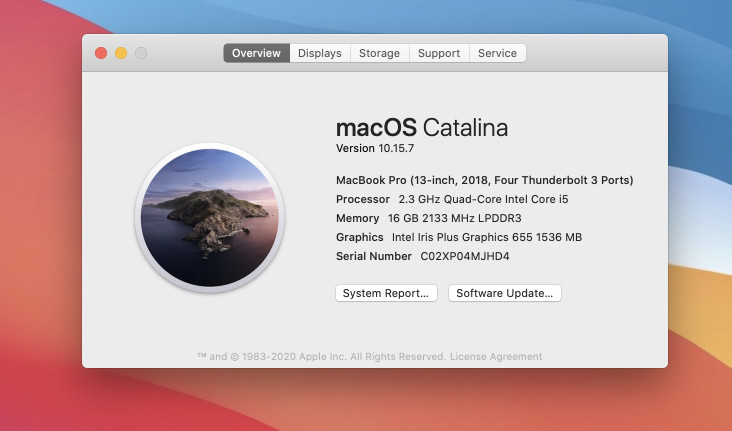The height and width of the screenshot is (431, 732).
Task: Click the Version 10.15.7 text
Action: (x=375, y=148)
